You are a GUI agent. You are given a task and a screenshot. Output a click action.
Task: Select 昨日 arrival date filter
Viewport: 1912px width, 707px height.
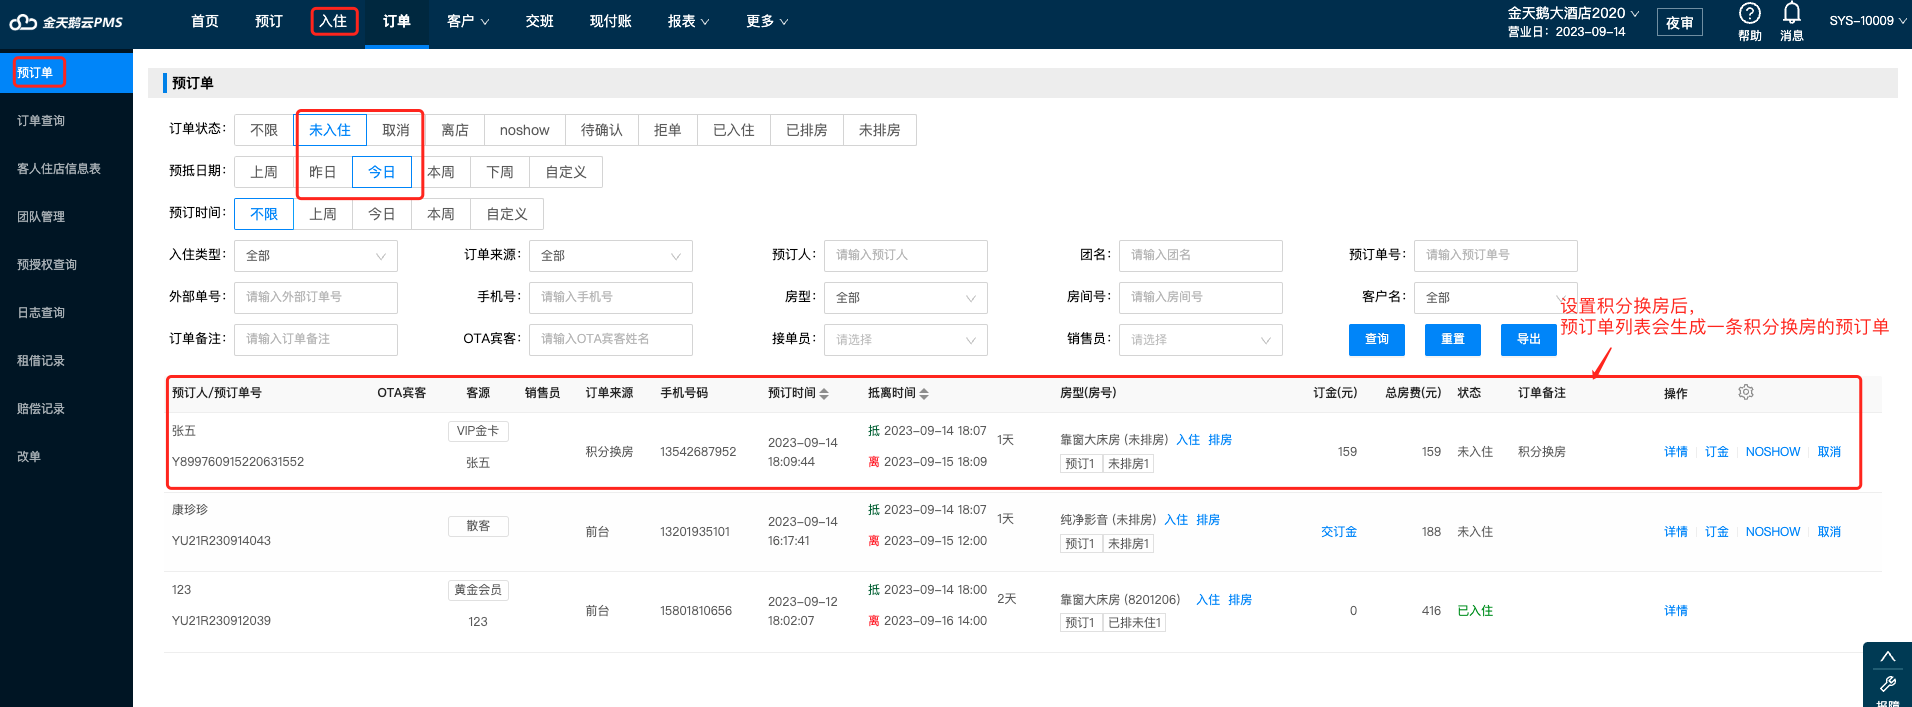[x=323, y=172]
